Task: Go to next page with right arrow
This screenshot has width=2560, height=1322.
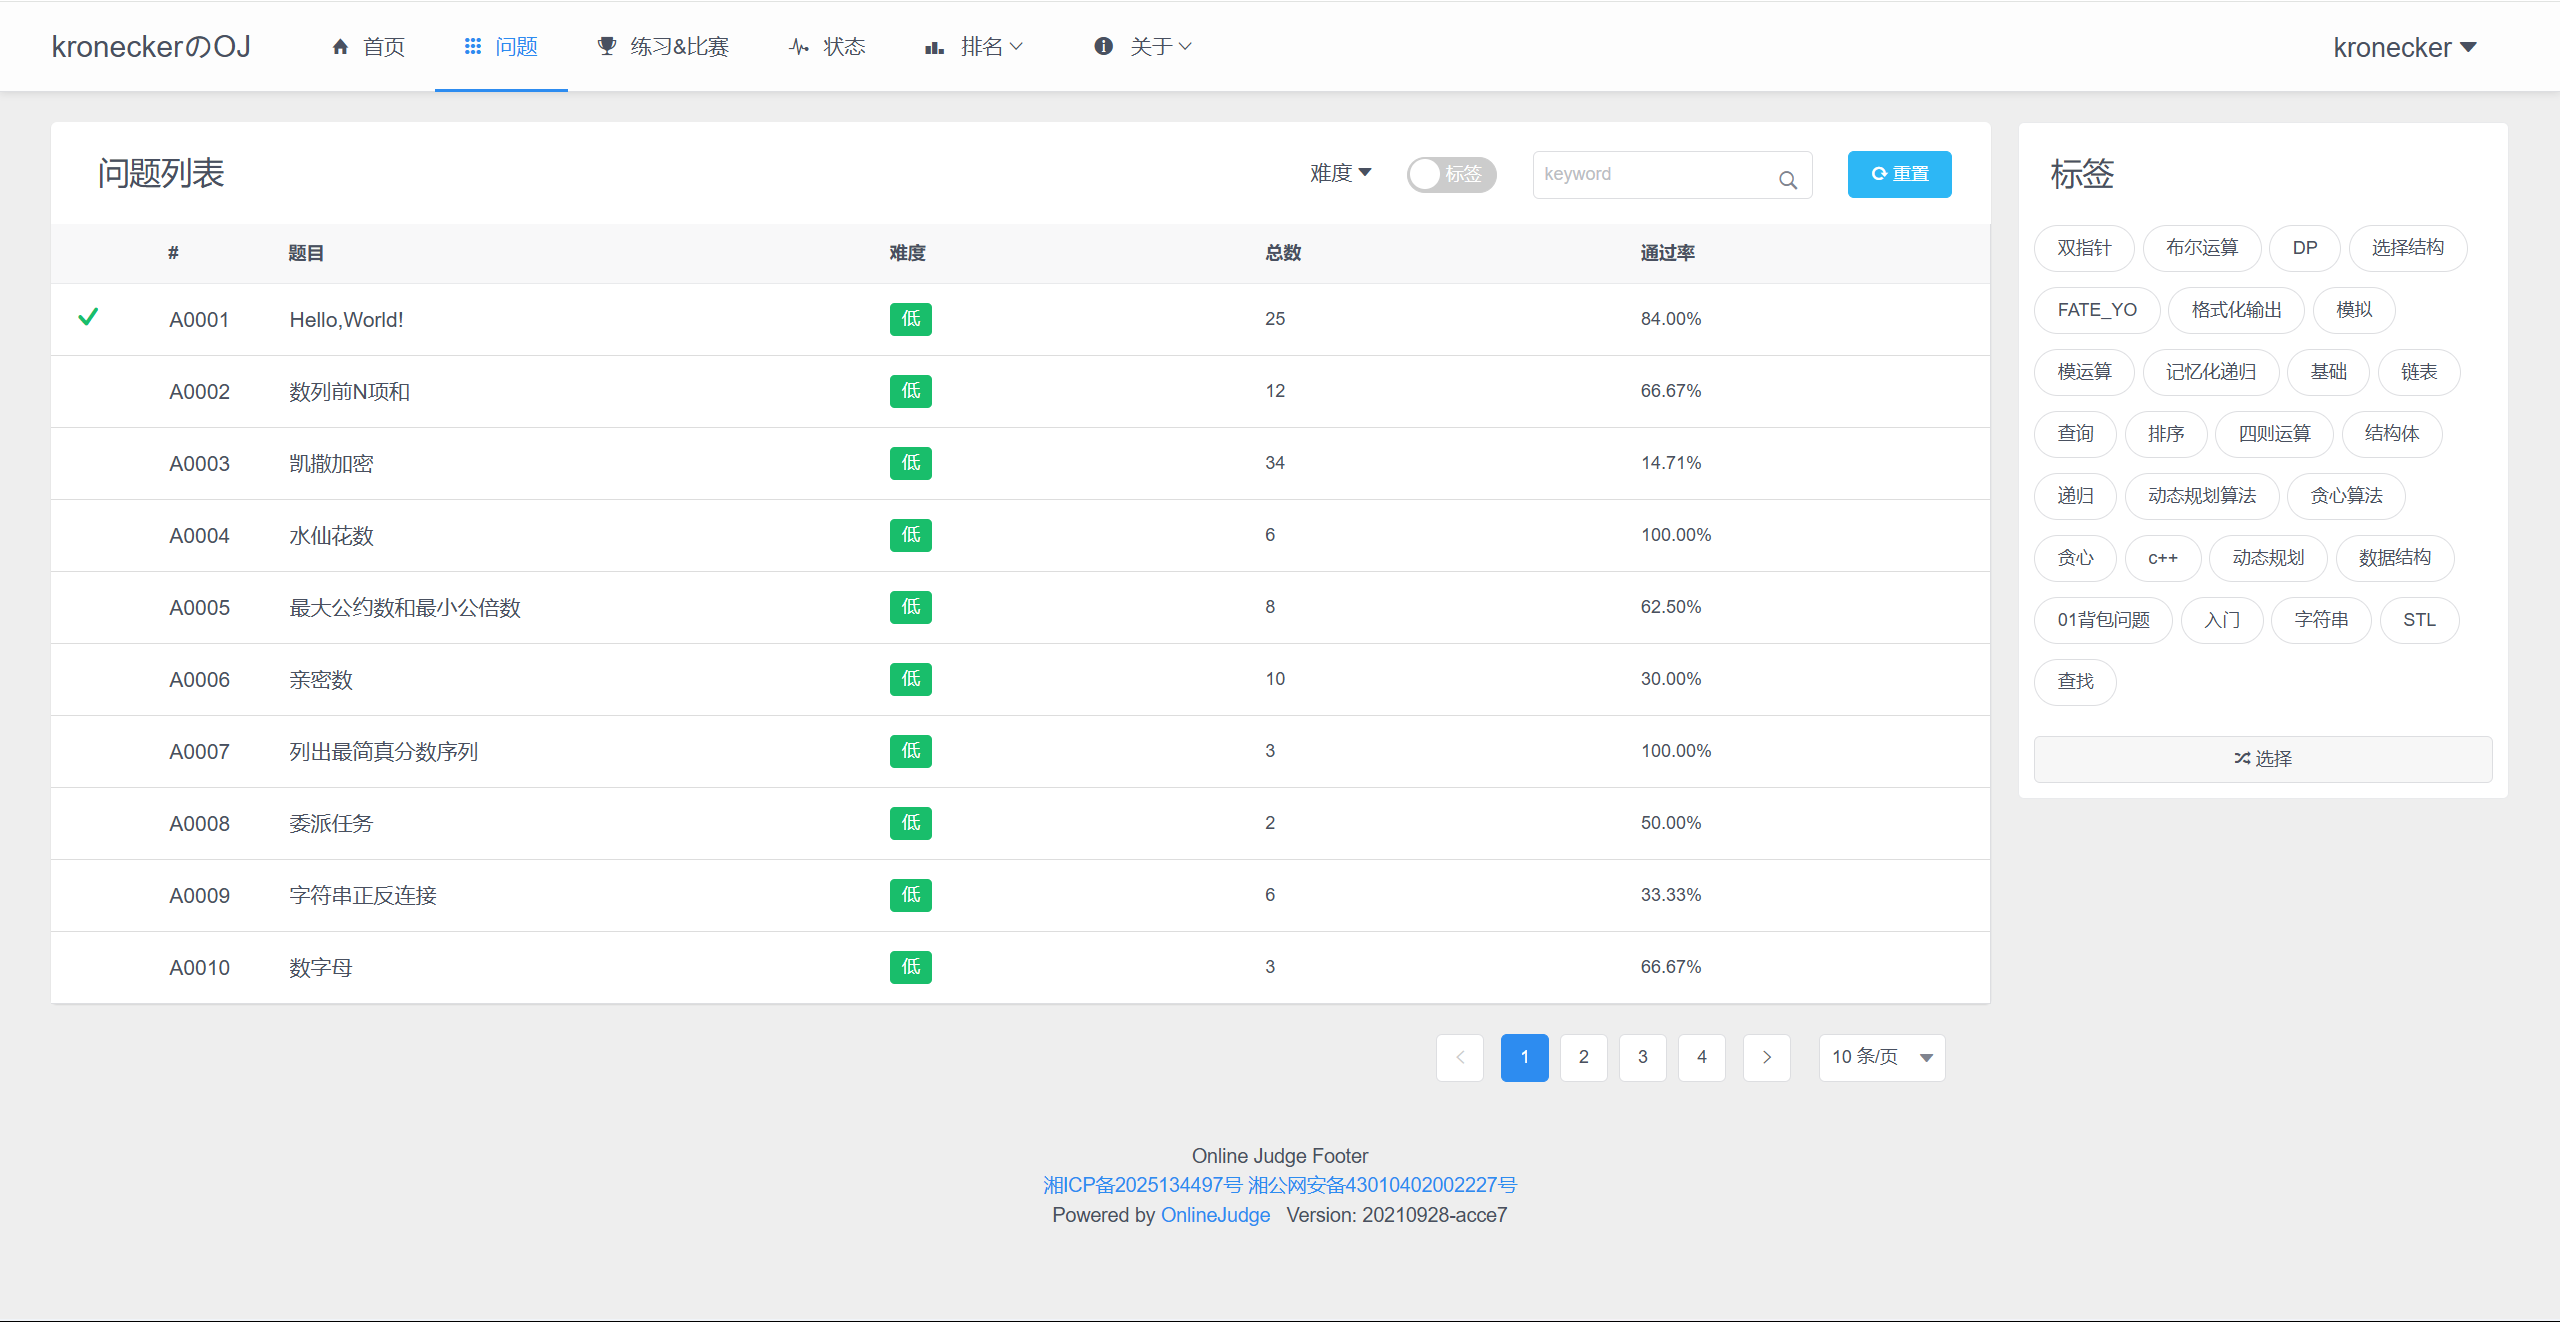Action: click(x=1766, y=1057)
